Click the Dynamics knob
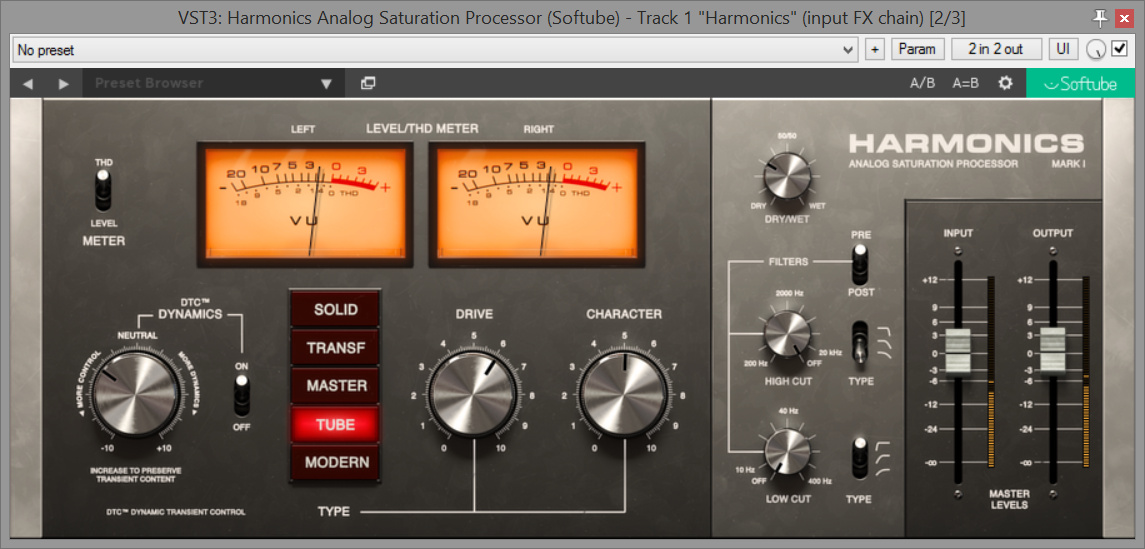 (x=136, y=396)
